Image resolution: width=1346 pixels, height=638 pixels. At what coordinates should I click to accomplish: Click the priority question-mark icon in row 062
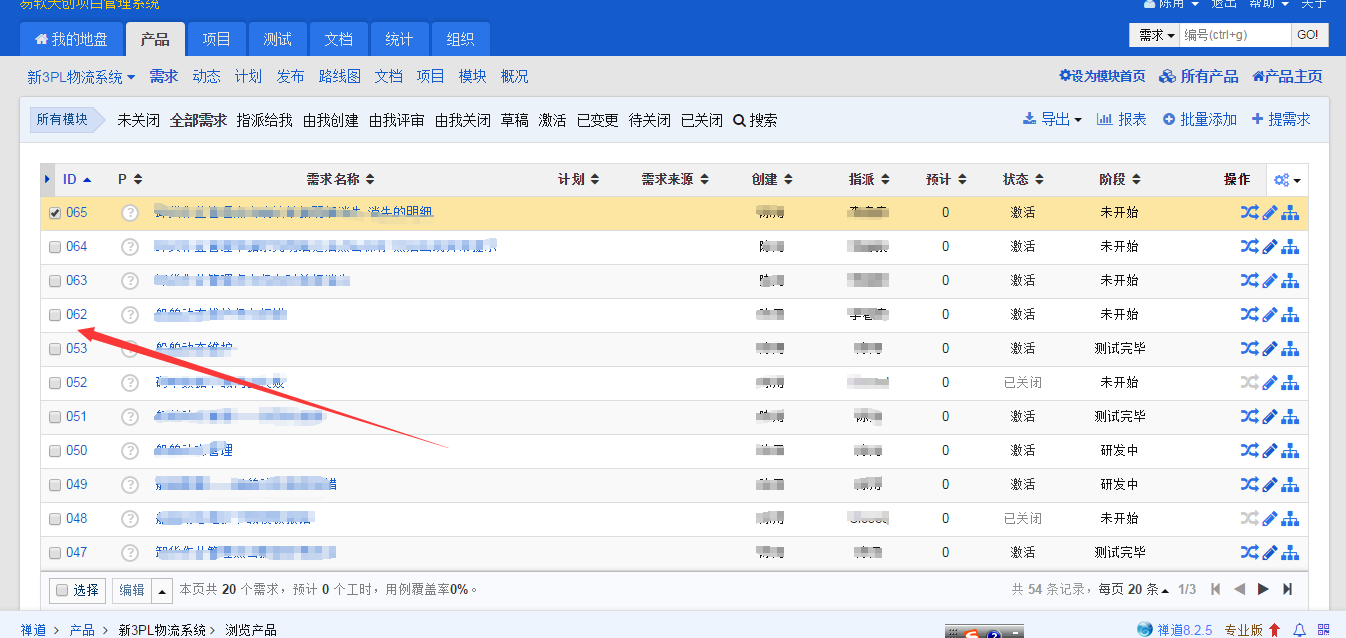pos(130,315)
